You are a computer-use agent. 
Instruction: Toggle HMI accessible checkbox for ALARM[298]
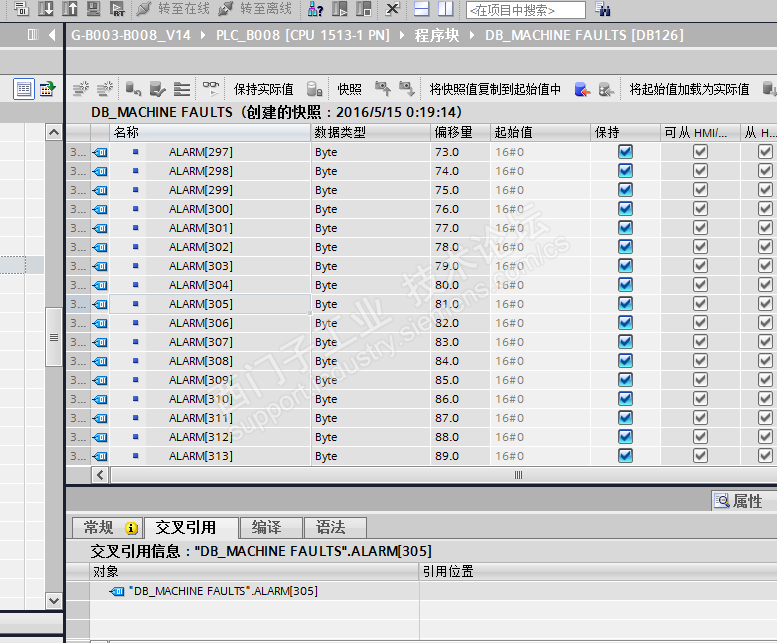click(x=700, y=170)
